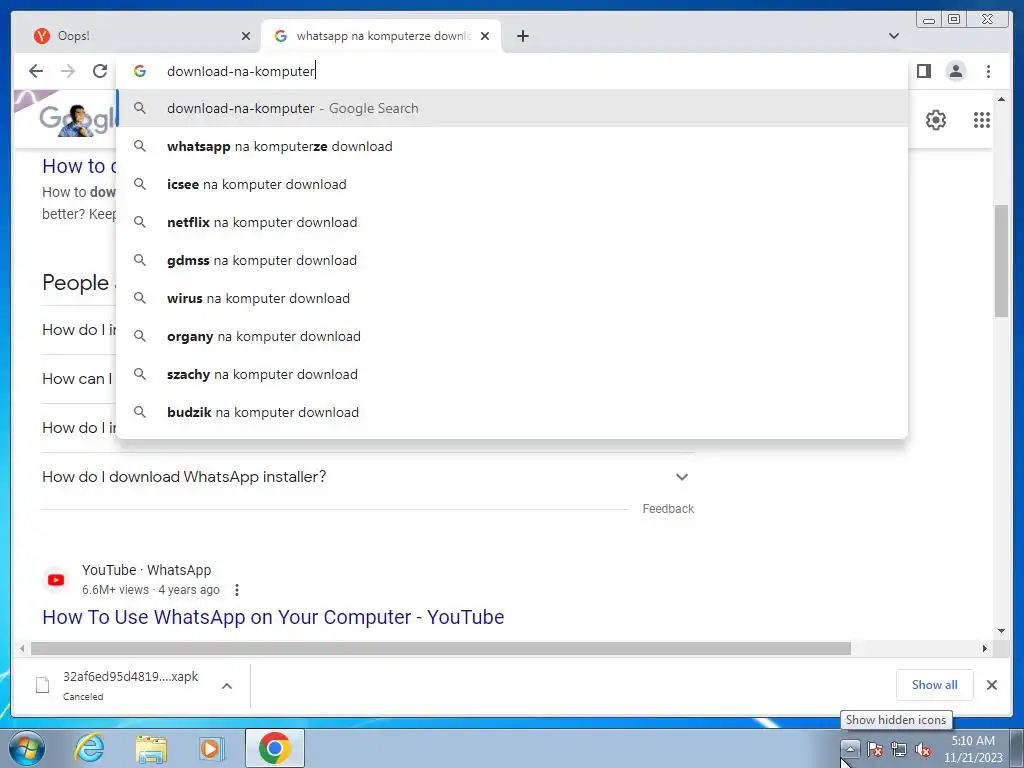Choose suggestion whatsapp na komputerze download
The width and height of the screenshot is (1024, 768).
pyautogui.click(x=512, y=146)
